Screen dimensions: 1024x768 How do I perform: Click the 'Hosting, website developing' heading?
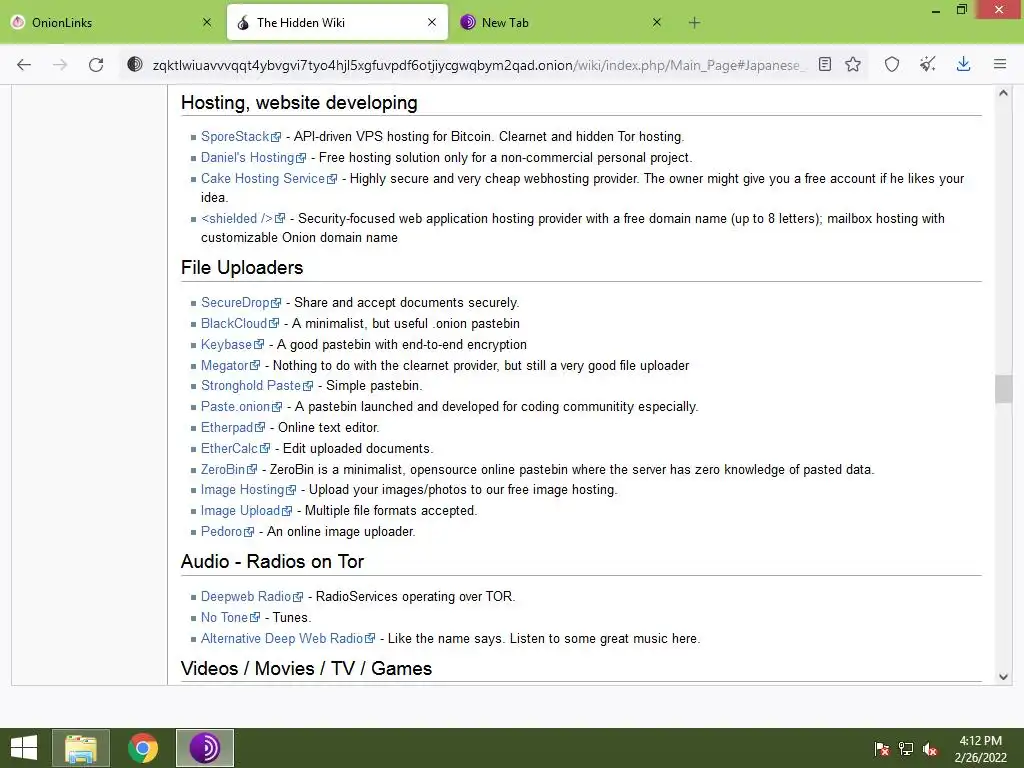[299, 103]
